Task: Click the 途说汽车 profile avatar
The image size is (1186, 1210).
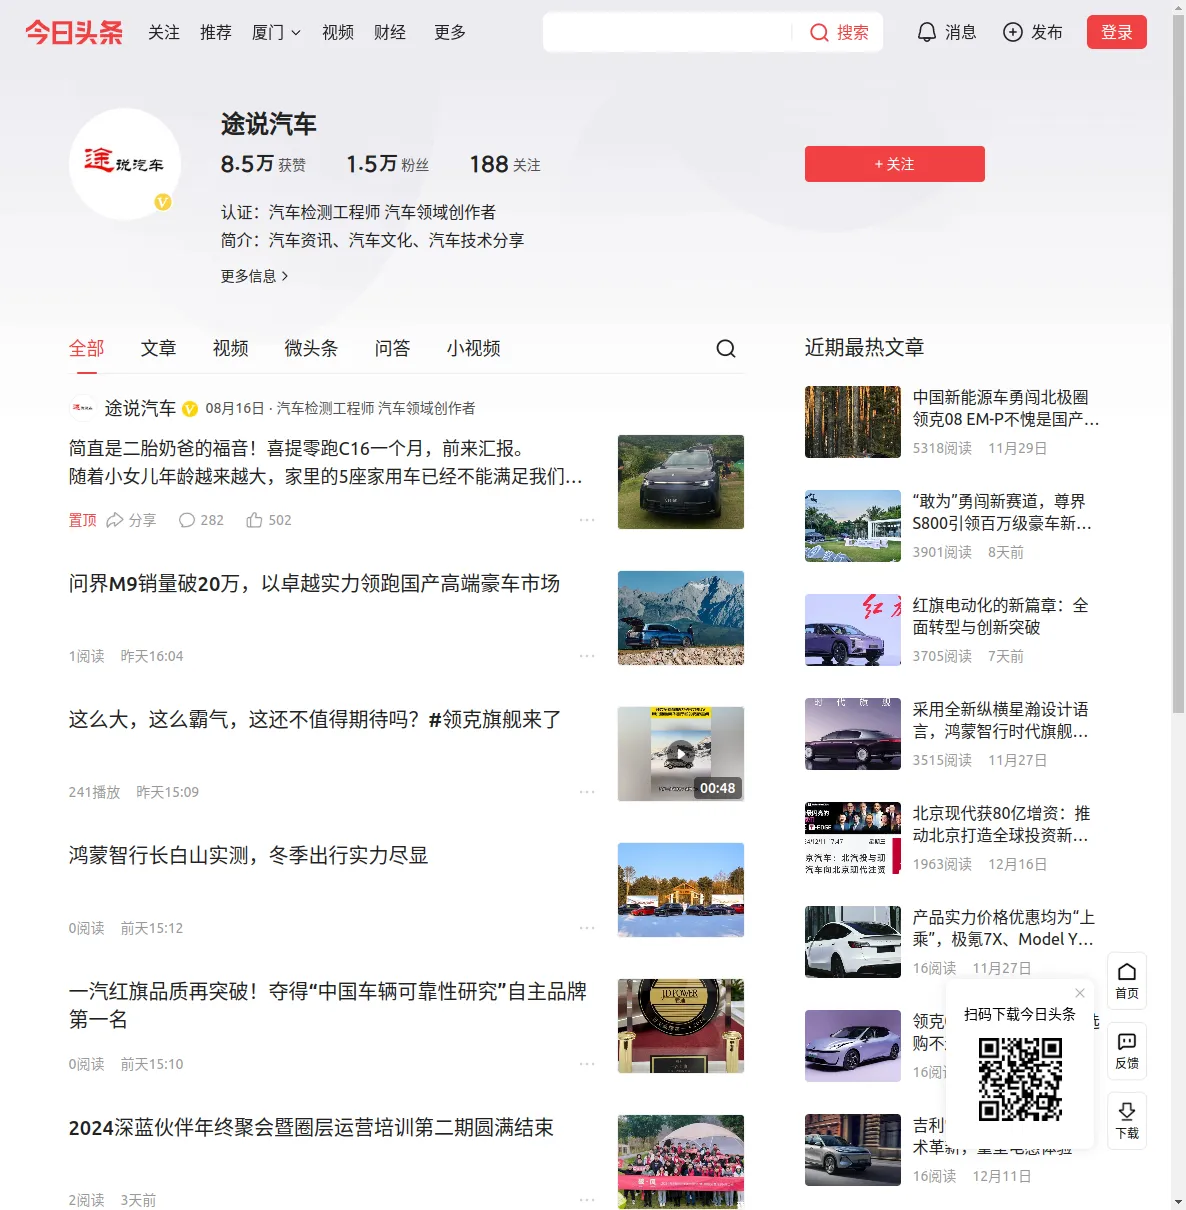Action: (125, 164)
